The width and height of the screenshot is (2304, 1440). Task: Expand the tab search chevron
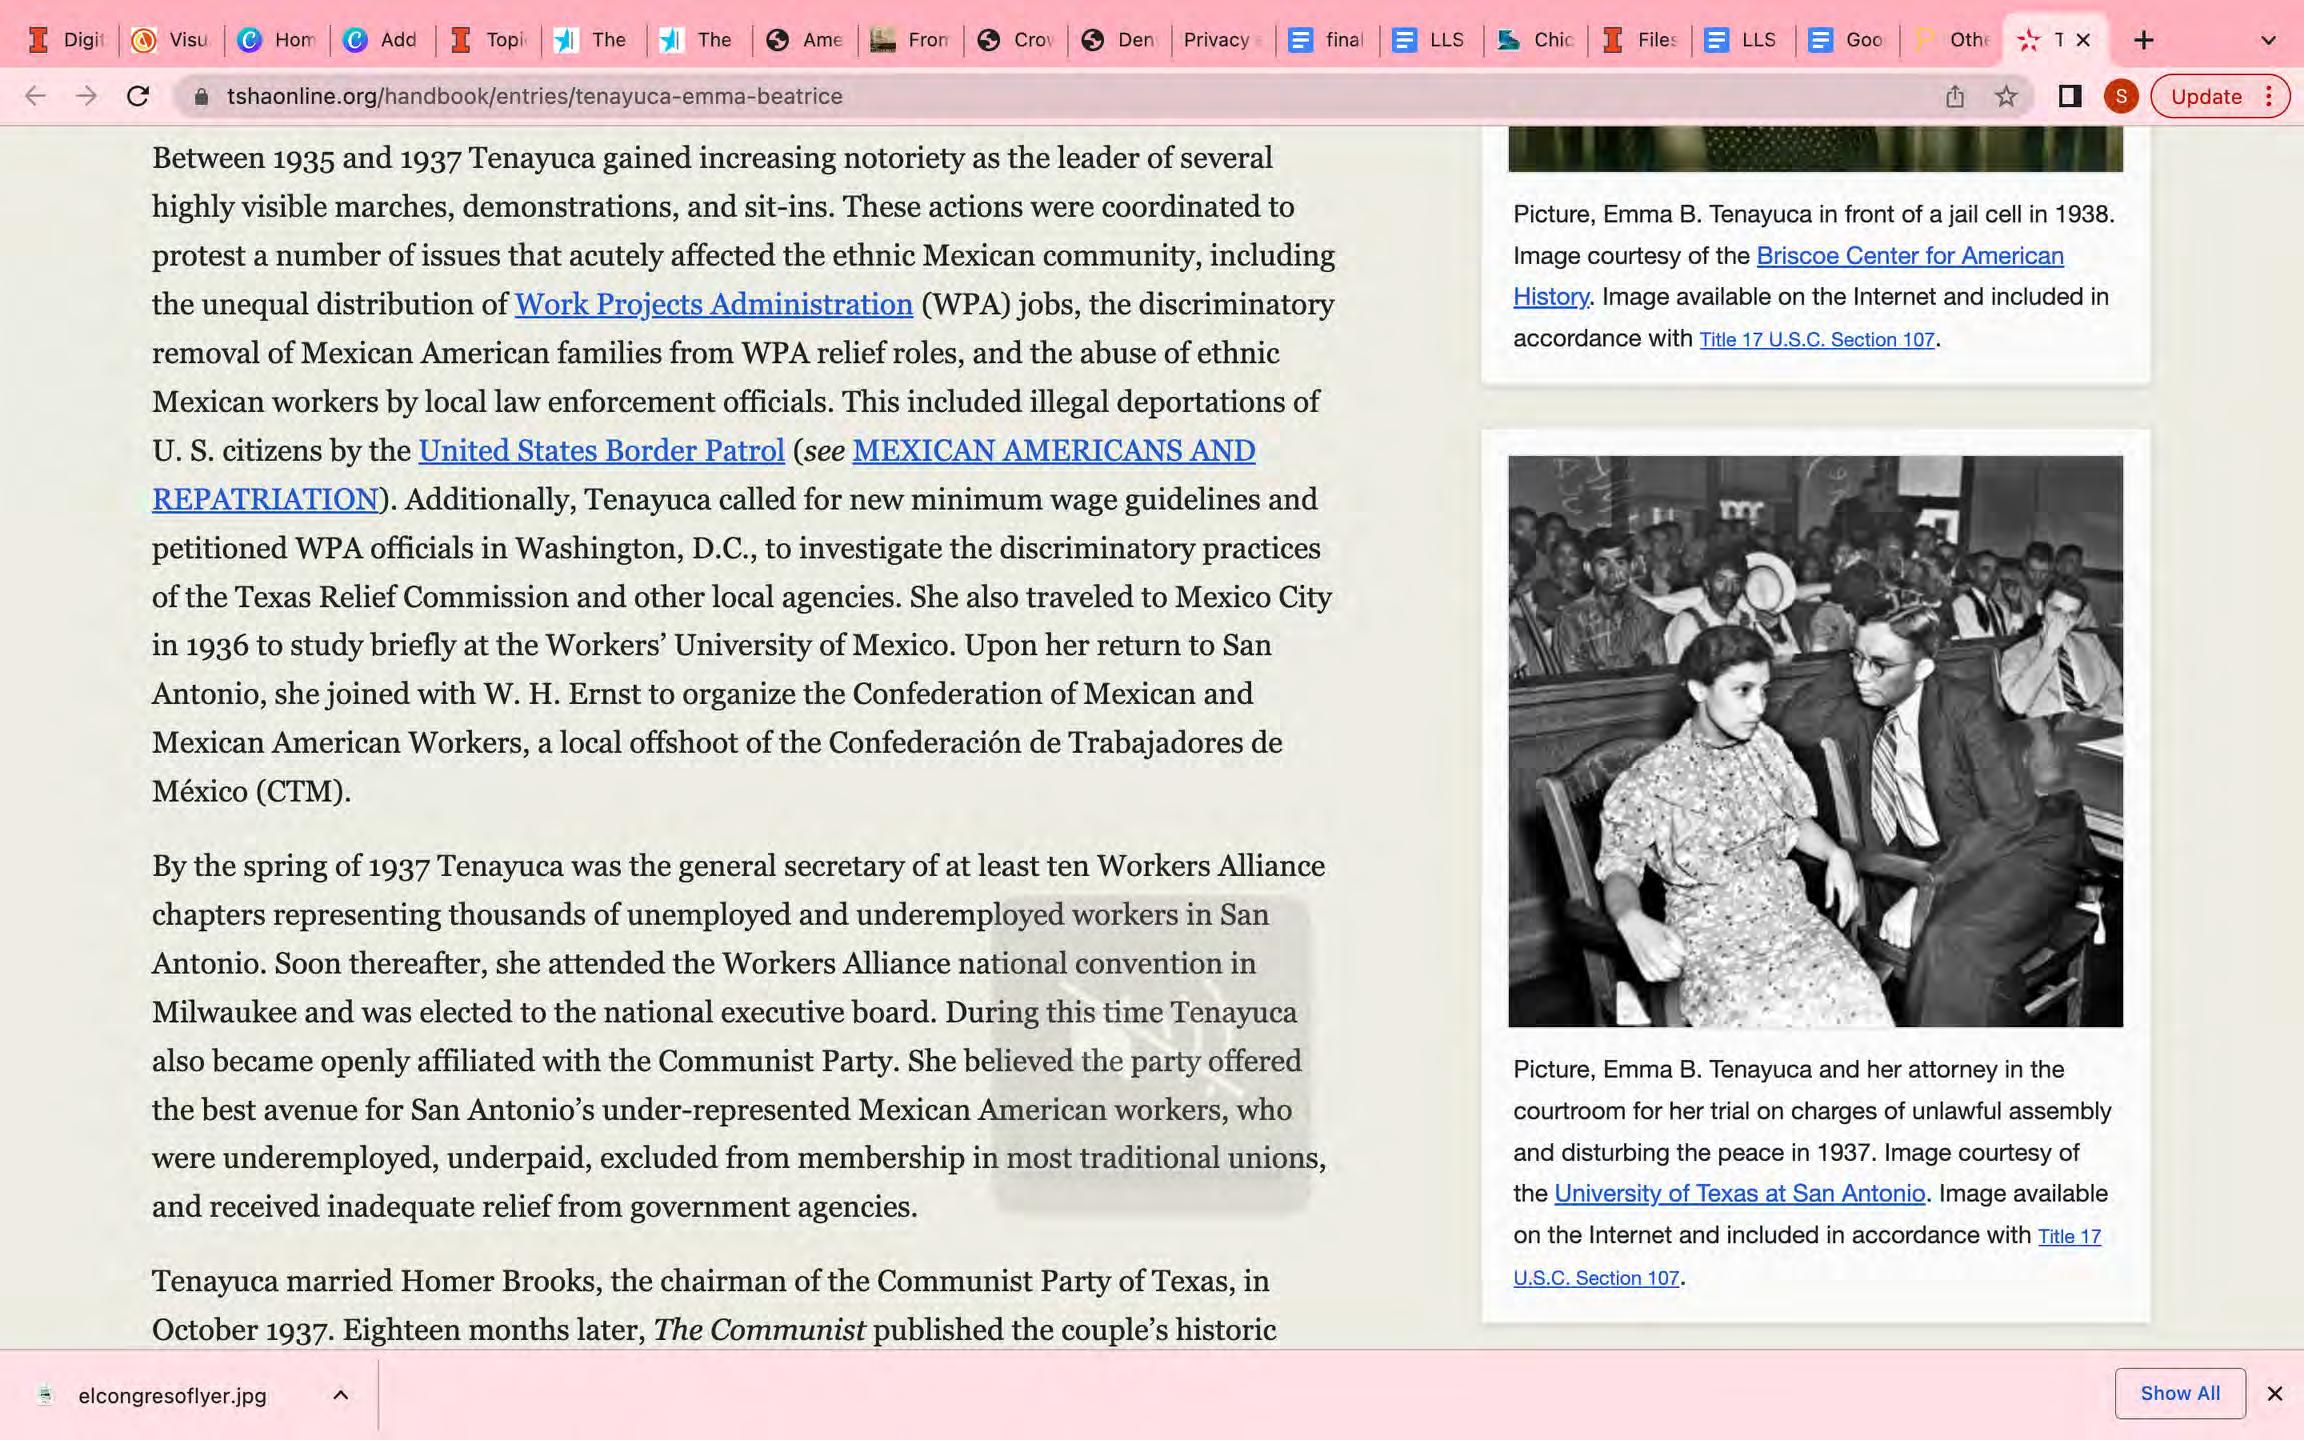(2268, 40)
